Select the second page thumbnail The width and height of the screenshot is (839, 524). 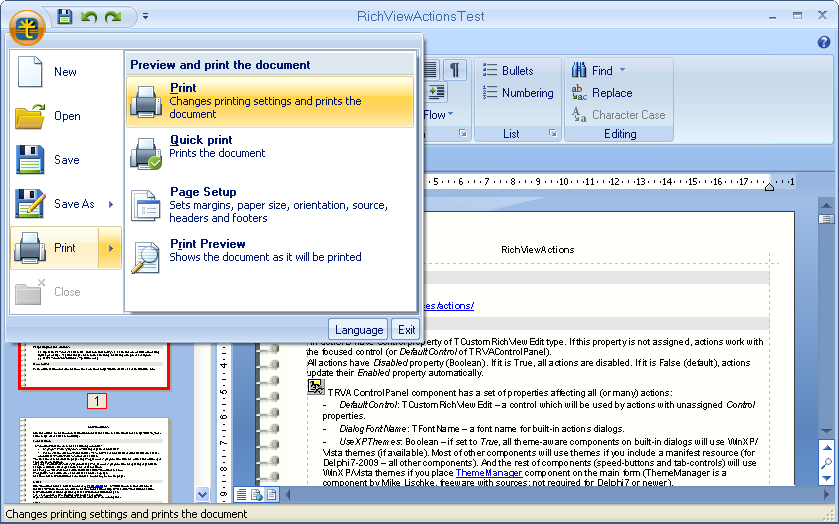pyautogui.click(x=96, y=457)
